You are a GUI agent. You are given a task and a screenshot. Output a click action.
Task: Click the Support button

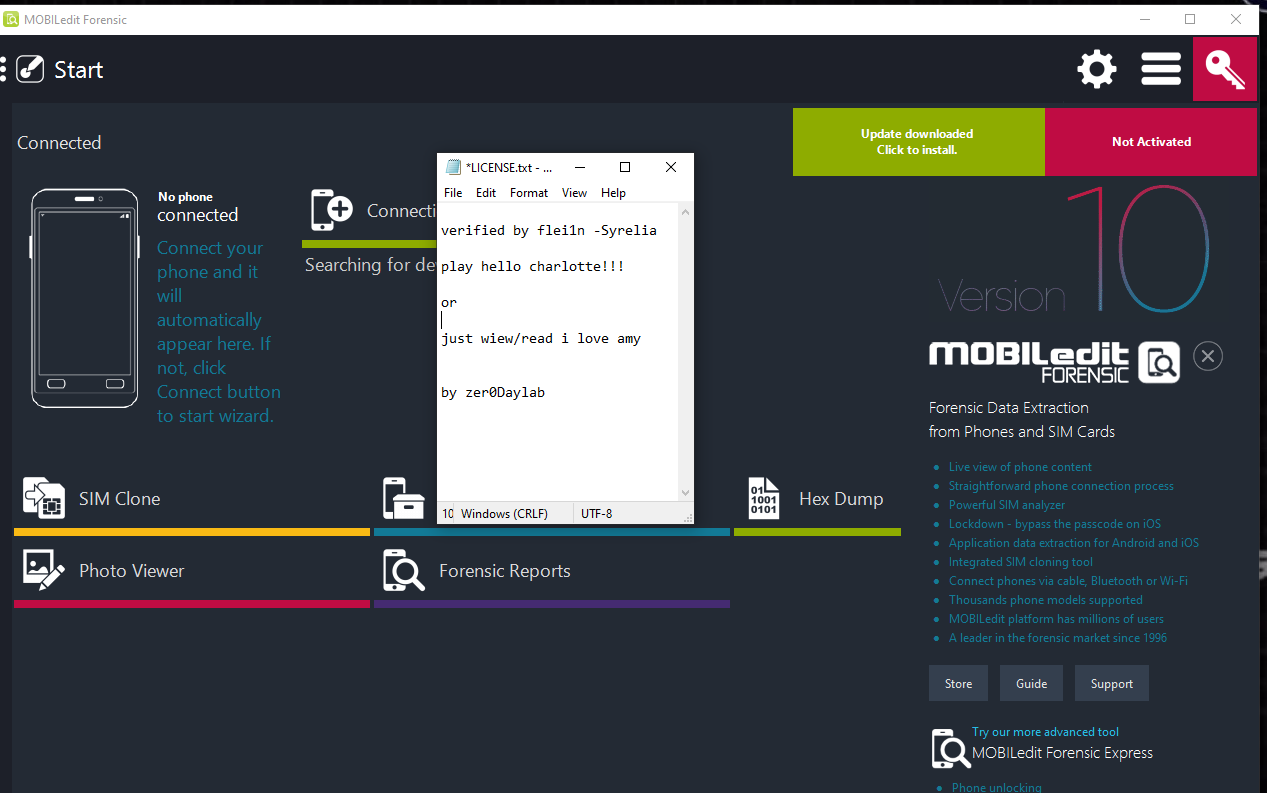pos(1112,684)
